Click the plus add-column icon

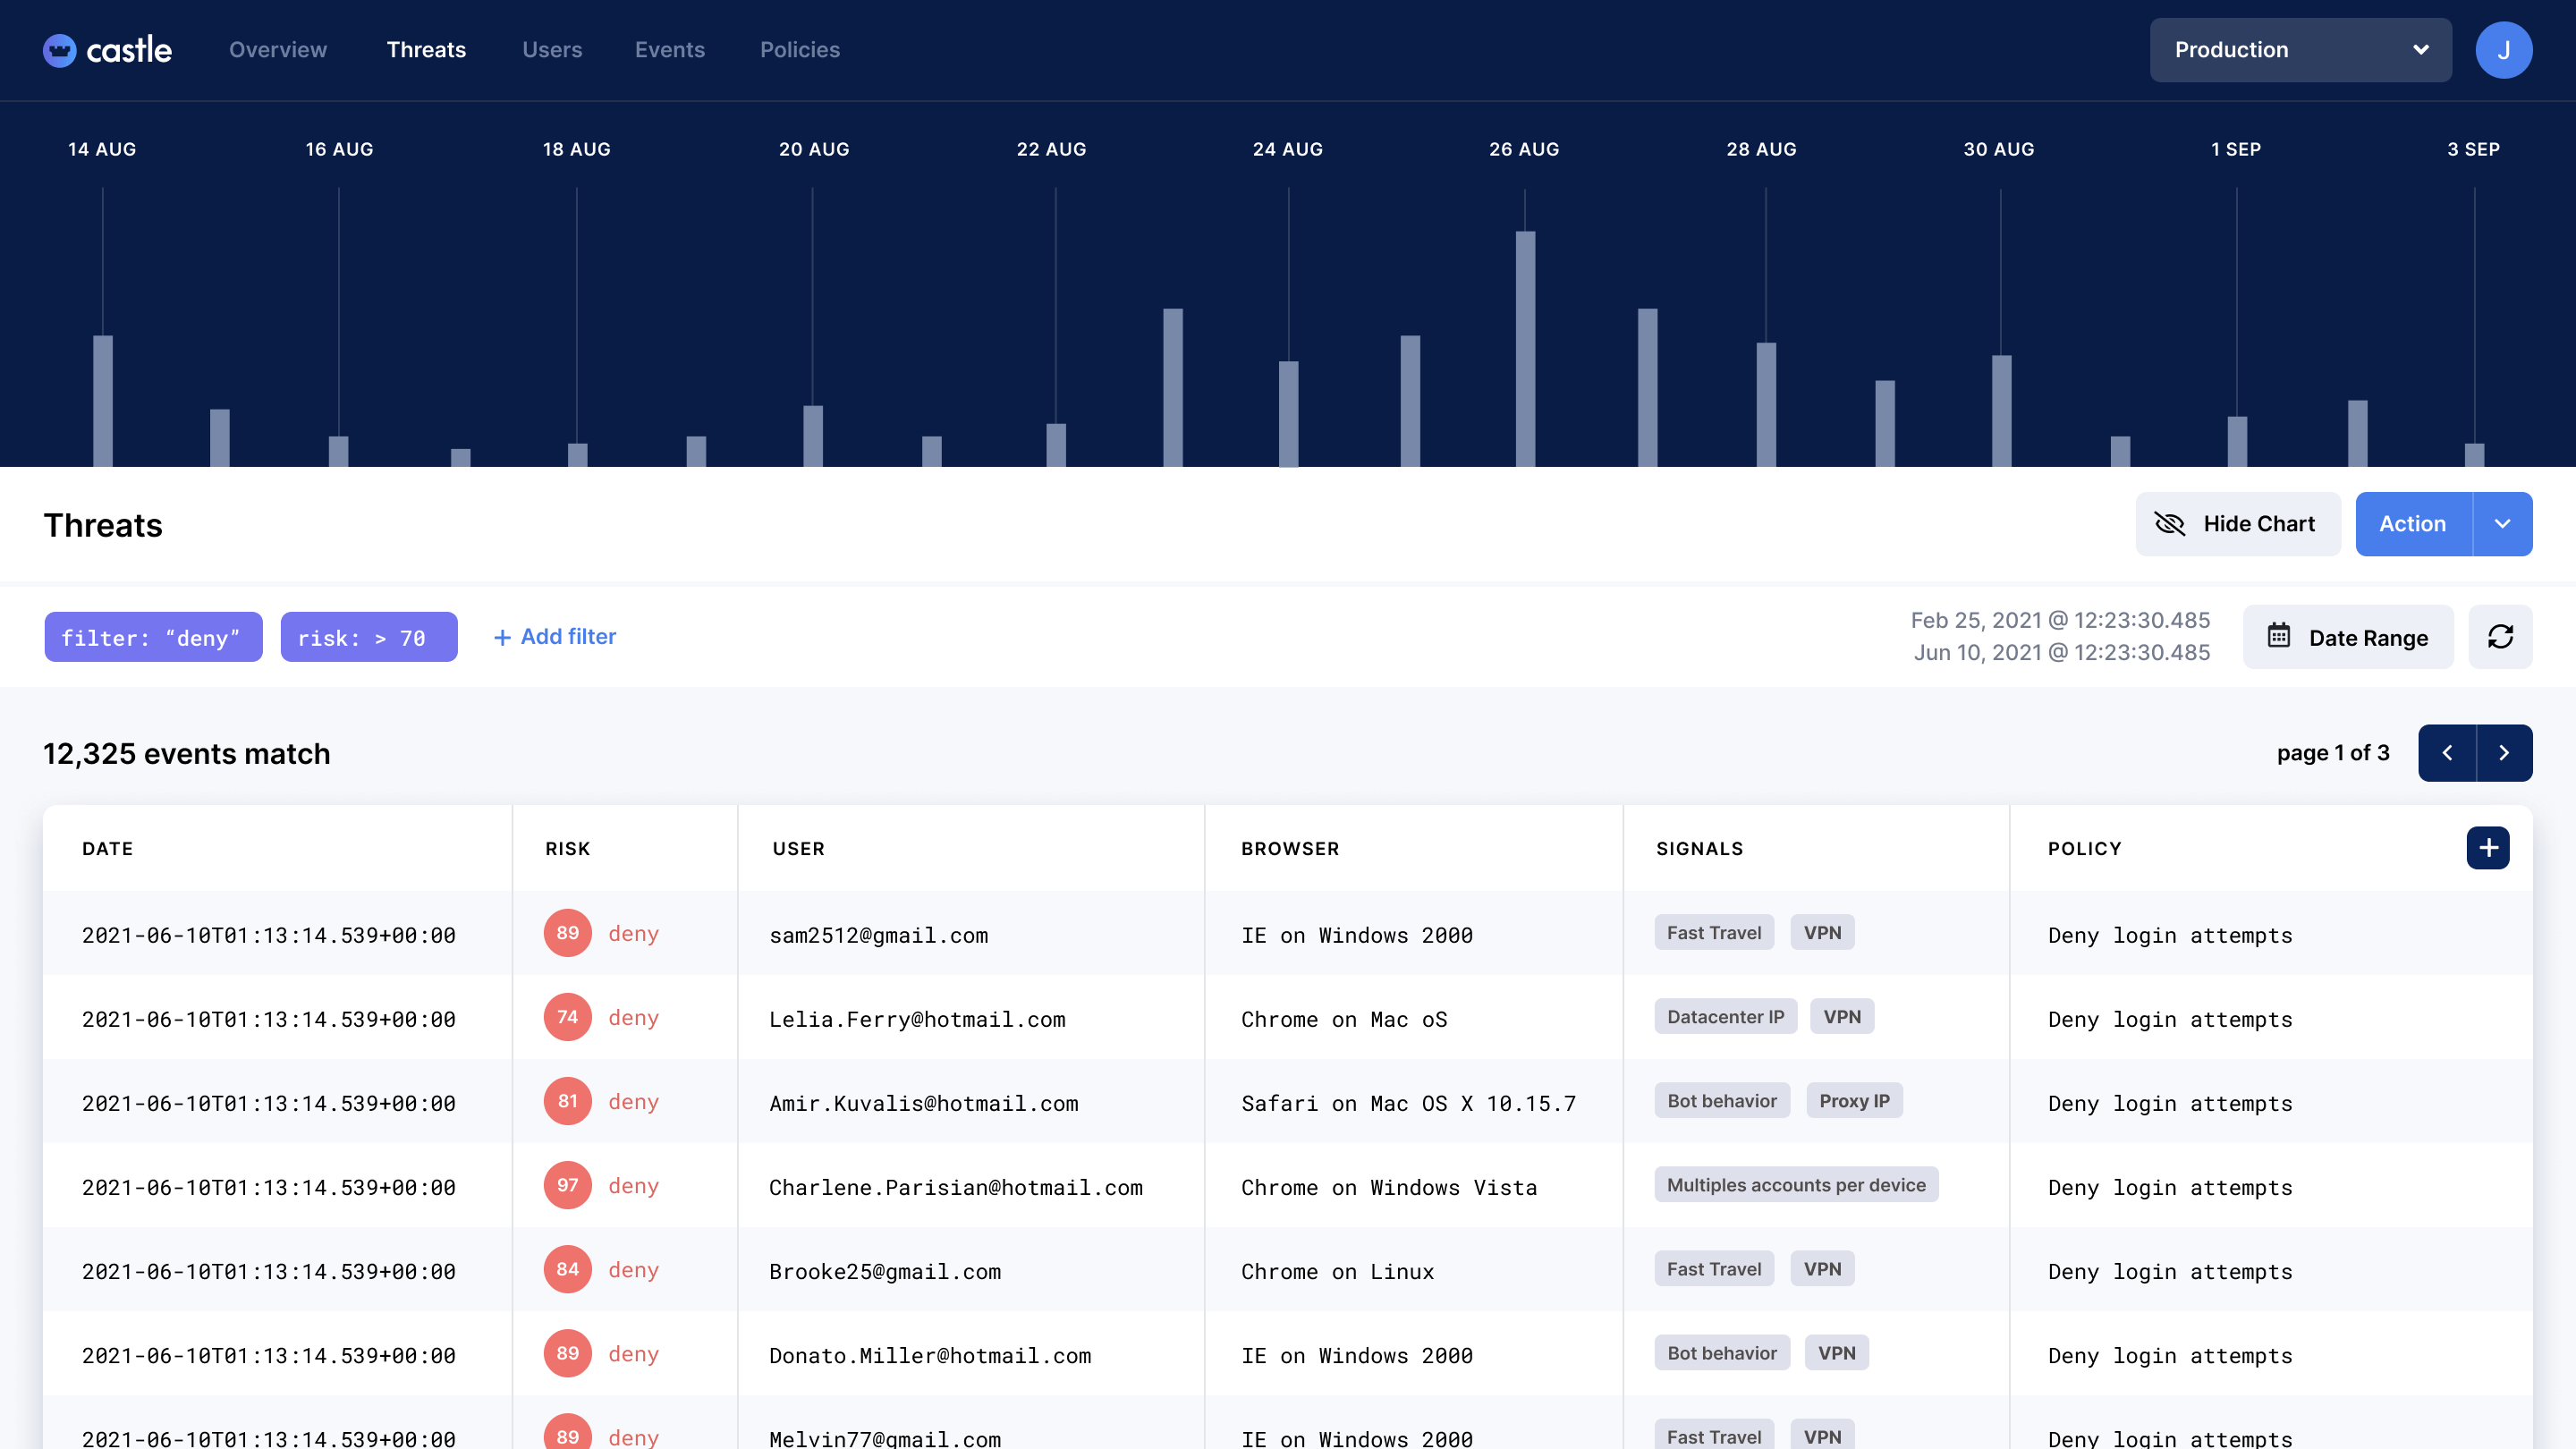[x=2488, y=848]
